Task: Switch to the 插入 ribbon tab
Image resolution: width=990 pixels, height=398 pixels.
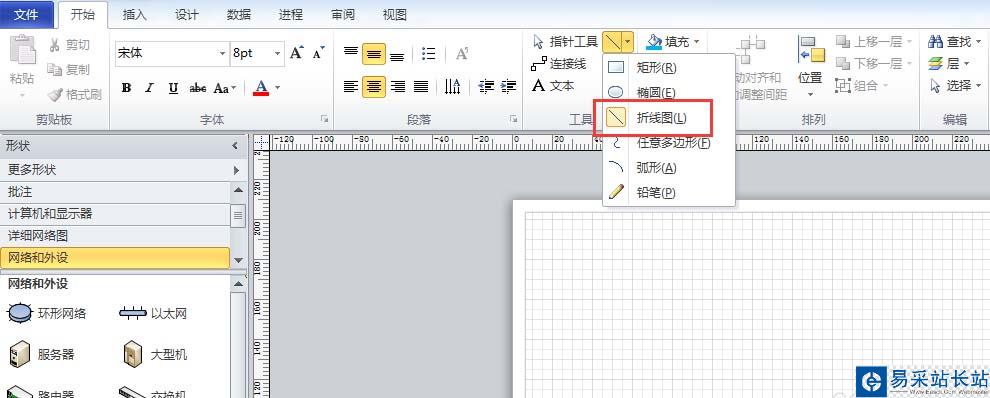Action: click(x=134, y=15)
